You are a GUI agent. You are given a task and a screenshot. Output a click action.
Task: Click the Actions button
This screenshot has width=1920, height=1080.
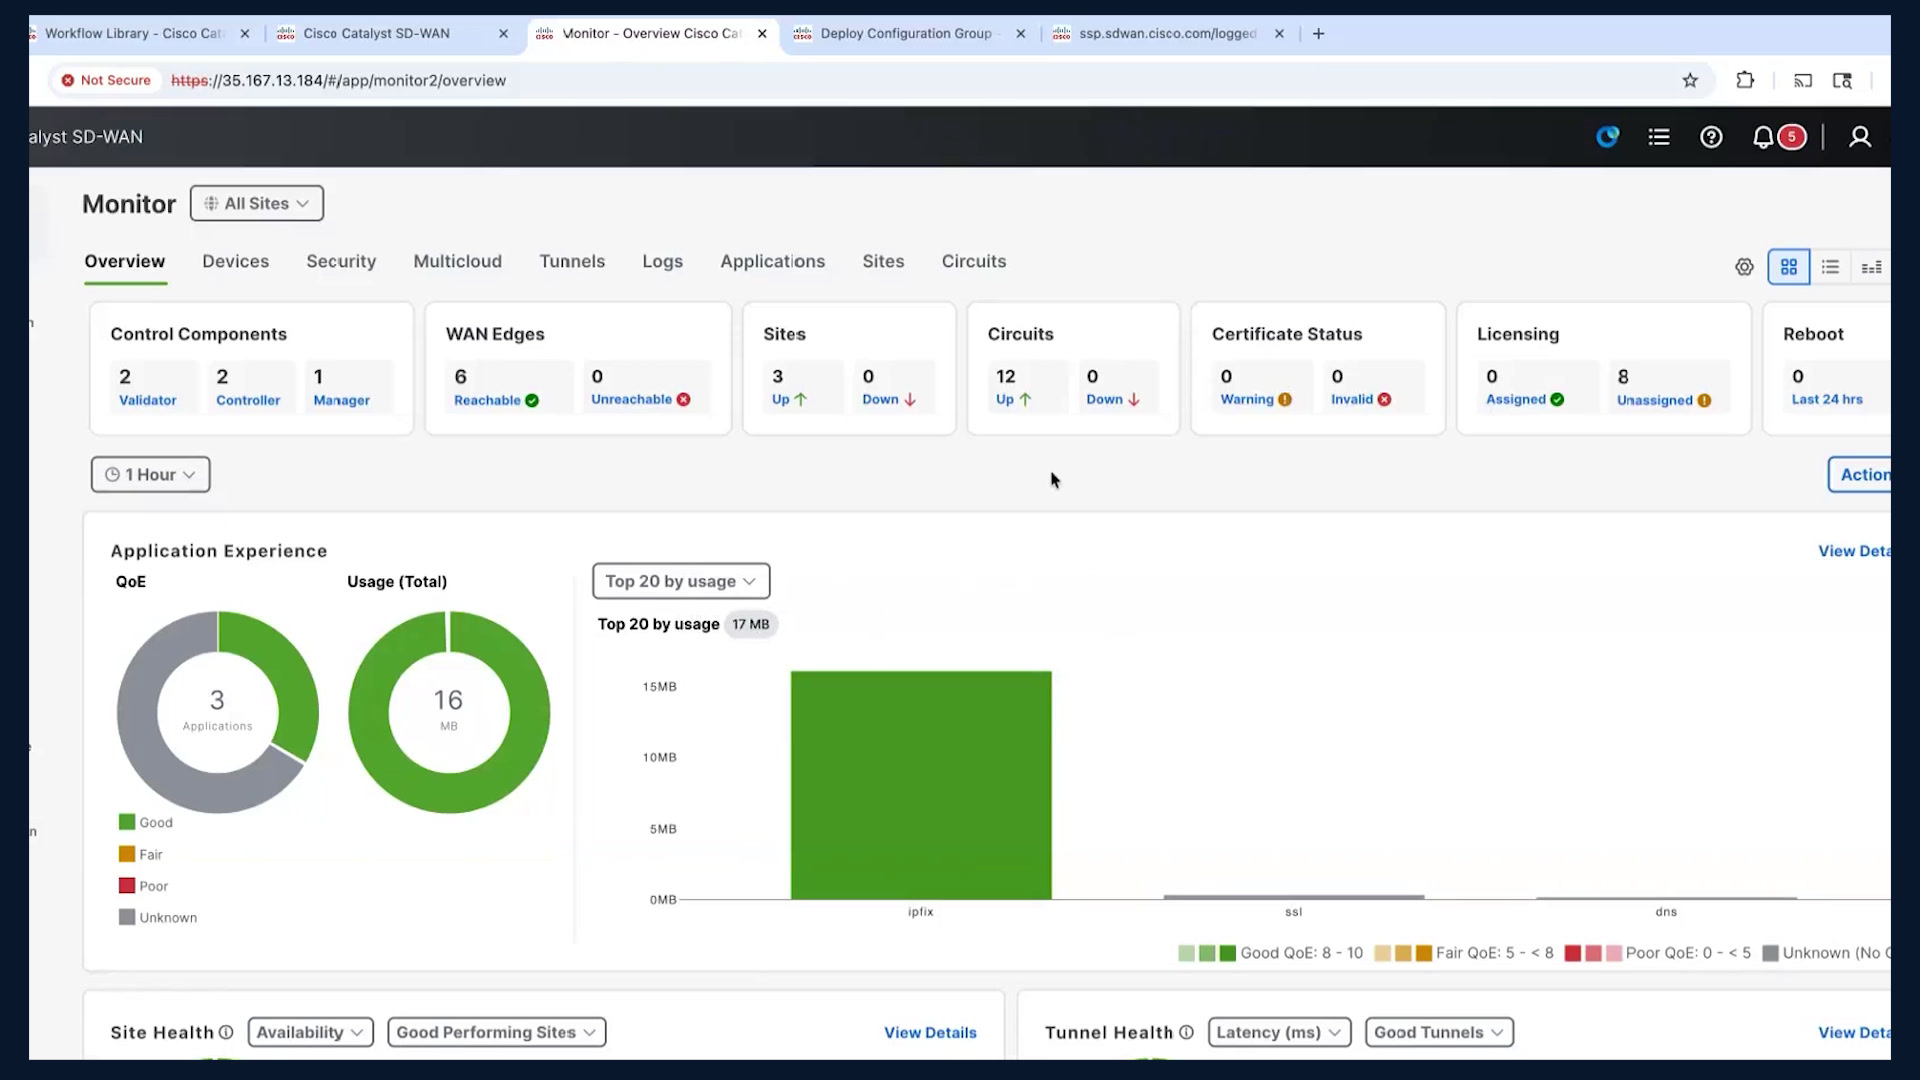pos(1861,474)
